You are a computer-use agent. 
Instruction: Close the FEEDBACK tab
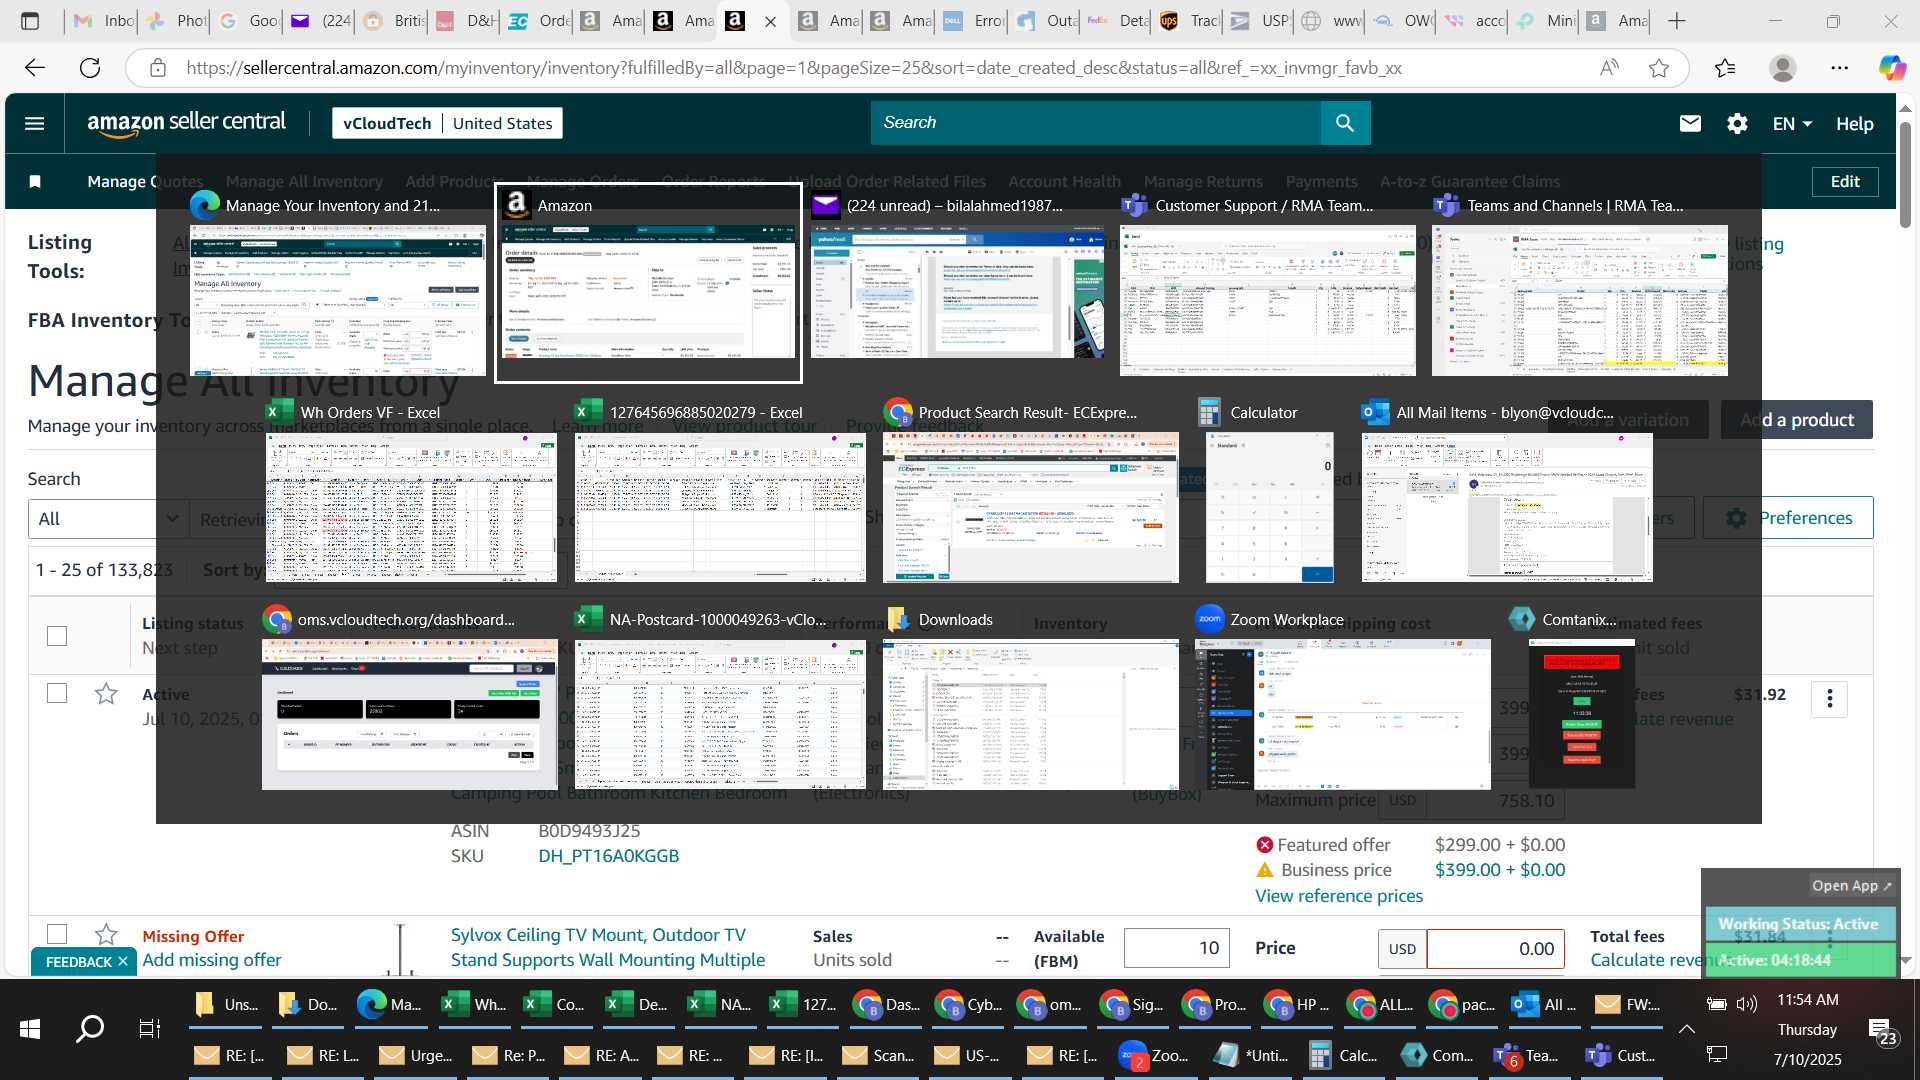[x=123, y=961]
